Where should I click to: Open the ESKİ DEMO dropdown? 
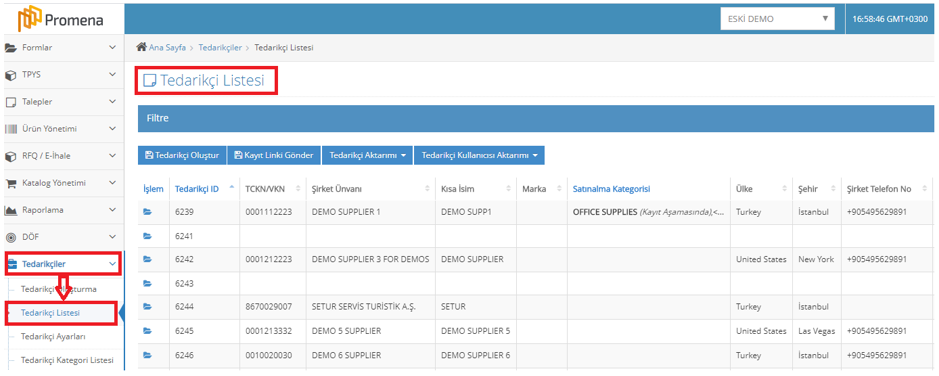coord(777,19)
